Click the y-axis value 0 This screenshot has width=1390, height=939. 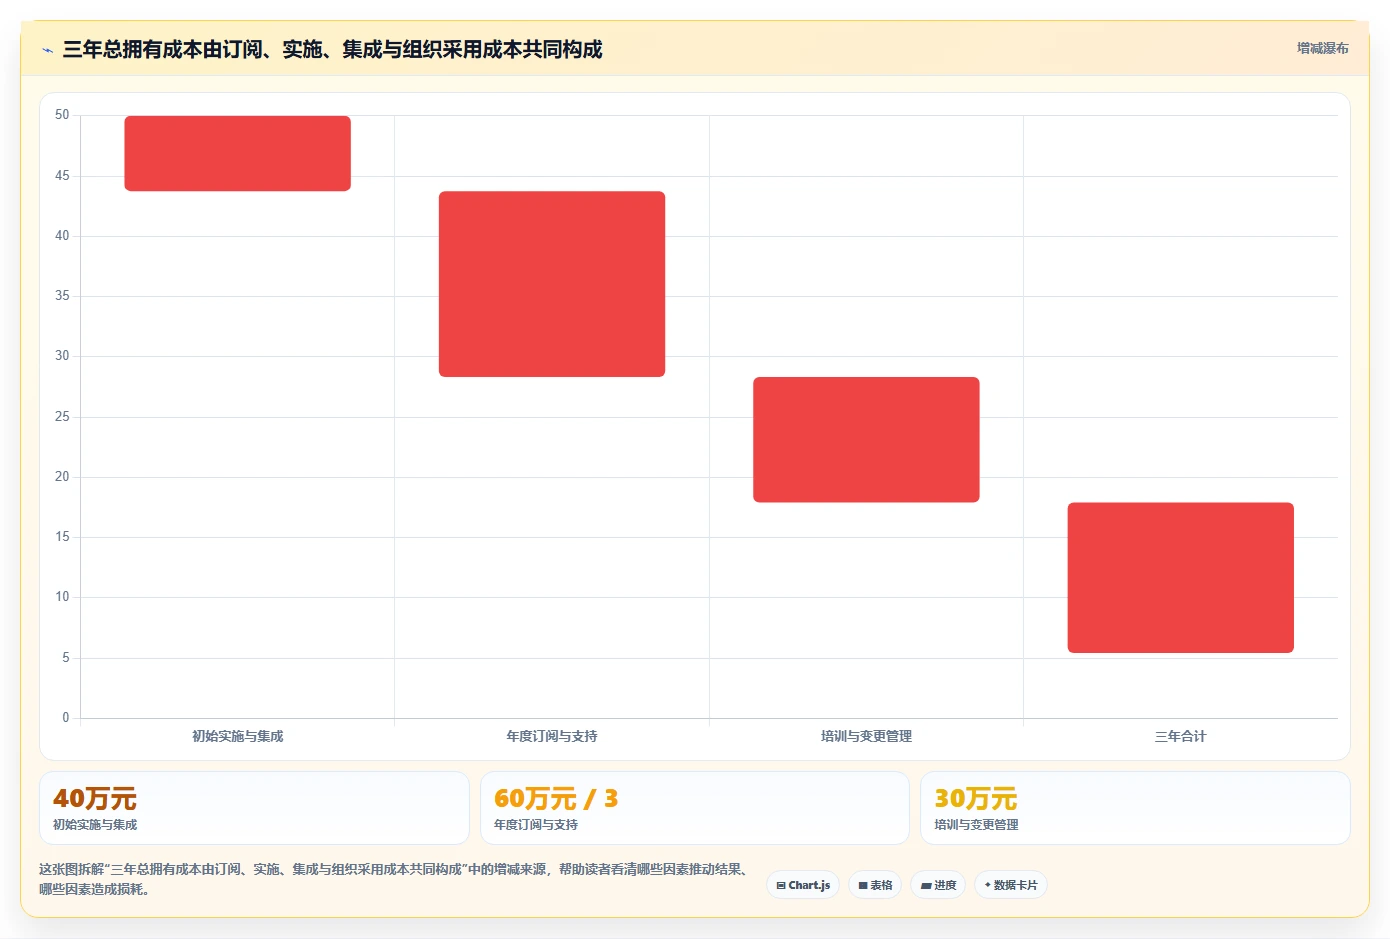pos(66,717)
